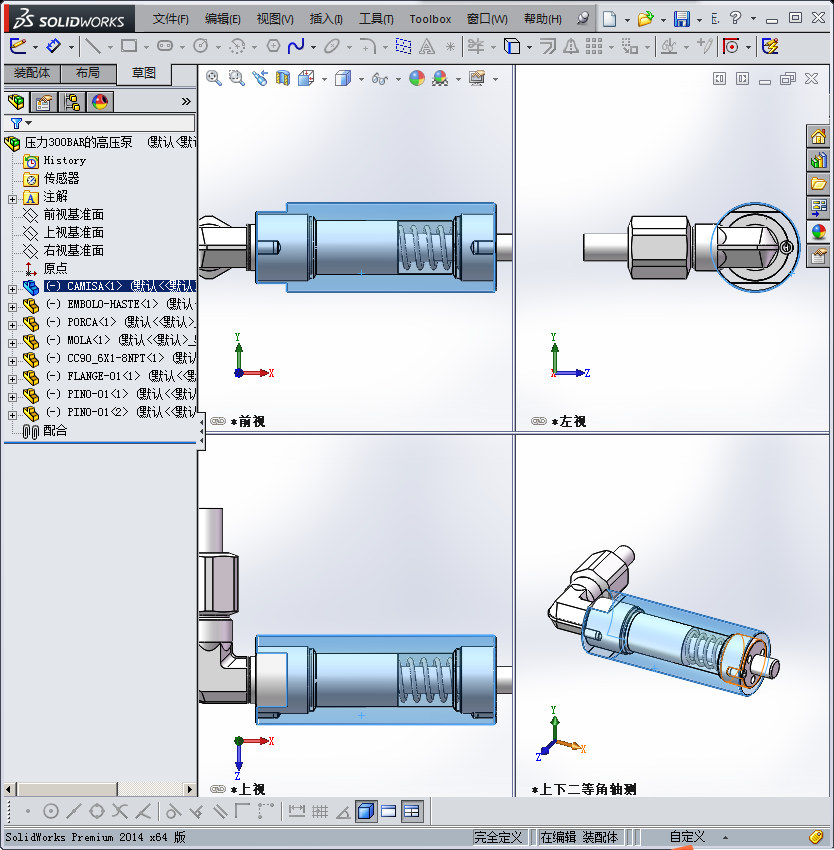Screen dimensions: 834x850
Task: Switch to the 布局 tab
Action: click(88, 73)
